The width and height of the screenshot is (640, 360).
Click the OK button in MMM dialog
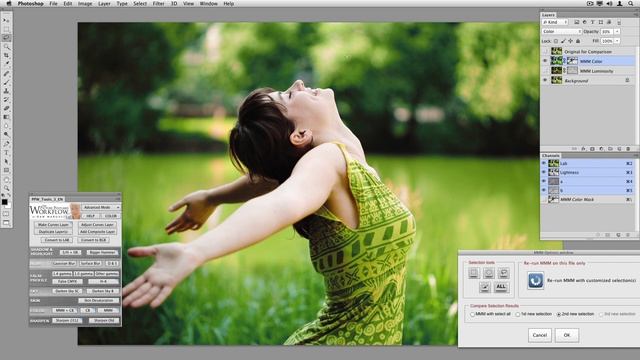[x=567, y=335]
